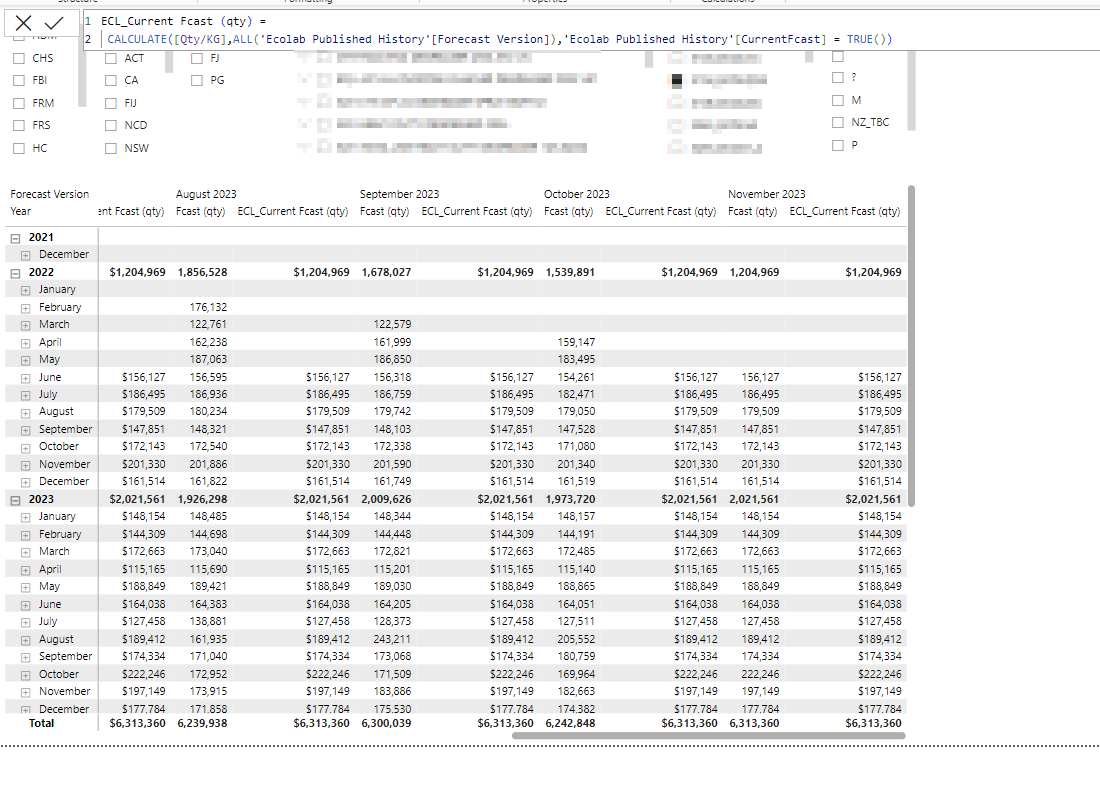Collapse the 2022 year row
This screenshot has width=1100, height=791.
[x=15, y=273]
